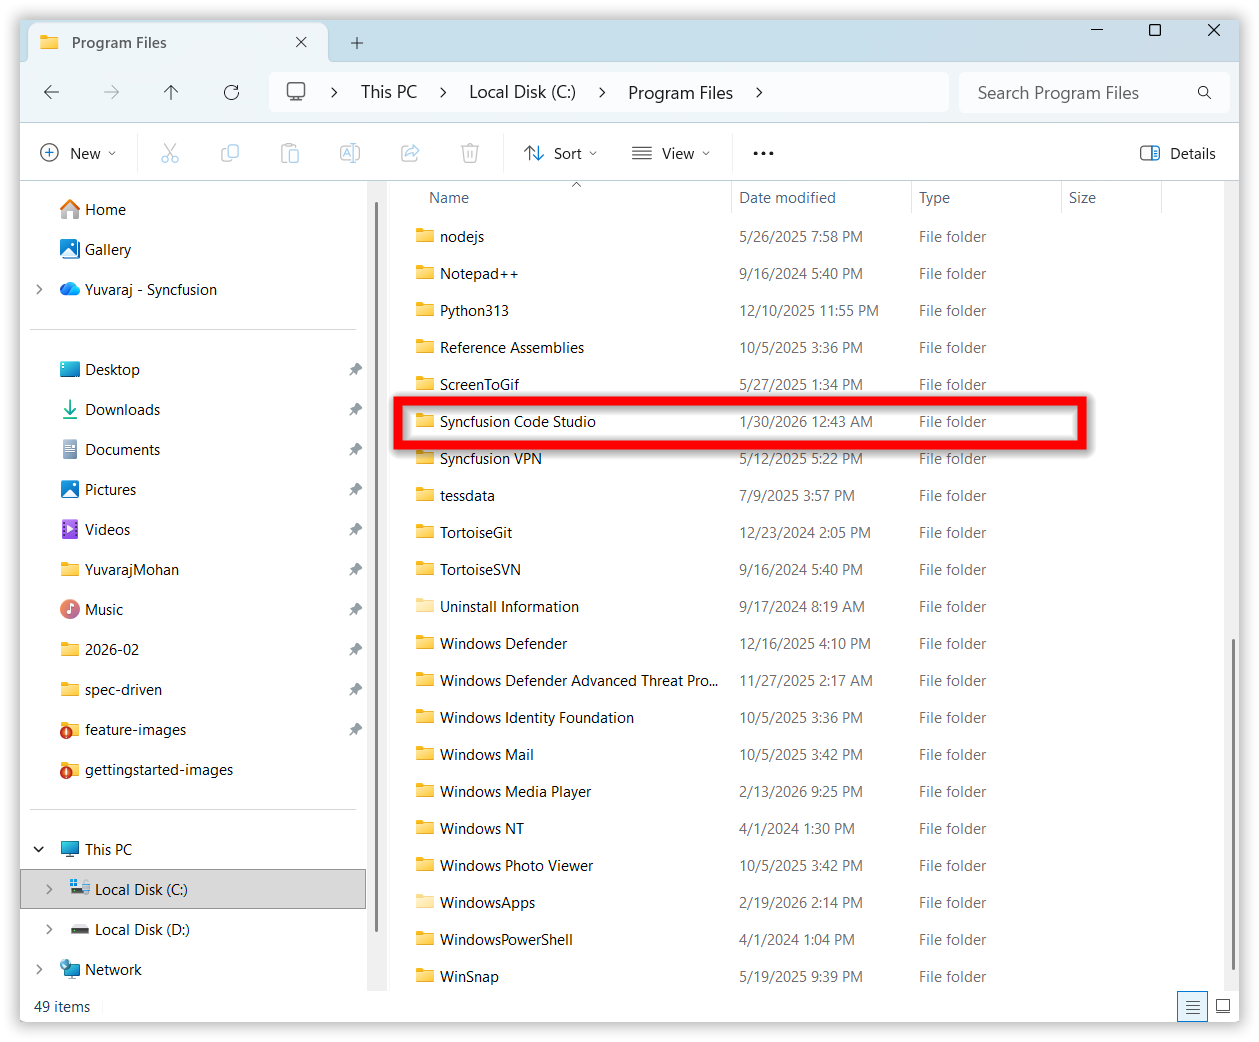The image size is (1259, 1042).
Task: Click the New button
Action: pos(78,153)
